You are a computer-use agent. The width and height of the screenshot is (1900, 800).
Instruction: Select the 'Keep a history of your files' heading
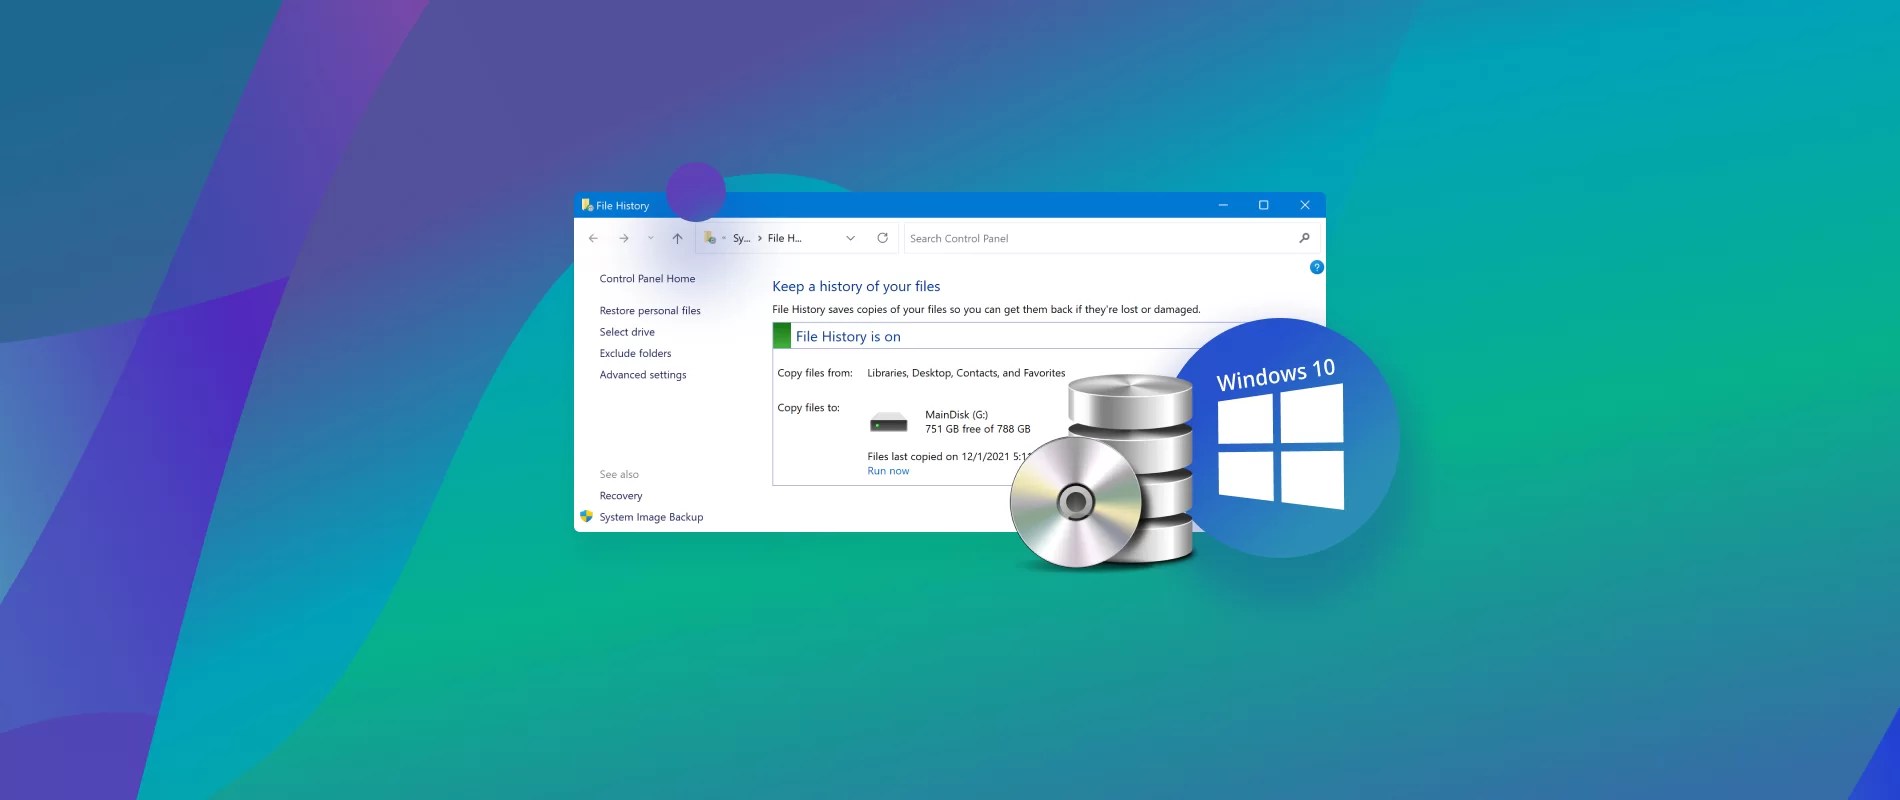[x=856, y=287]
